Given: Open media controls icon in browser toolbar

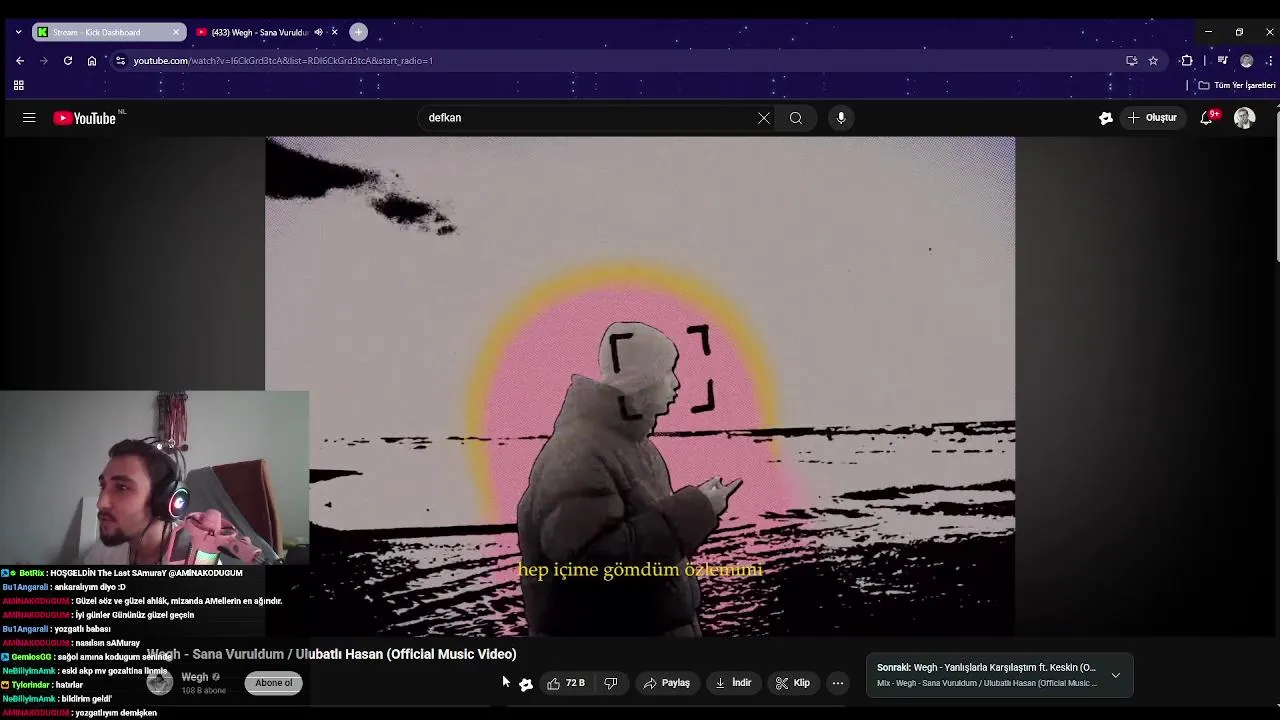Looking at the screenshot, I should [x=1222, y=61].
